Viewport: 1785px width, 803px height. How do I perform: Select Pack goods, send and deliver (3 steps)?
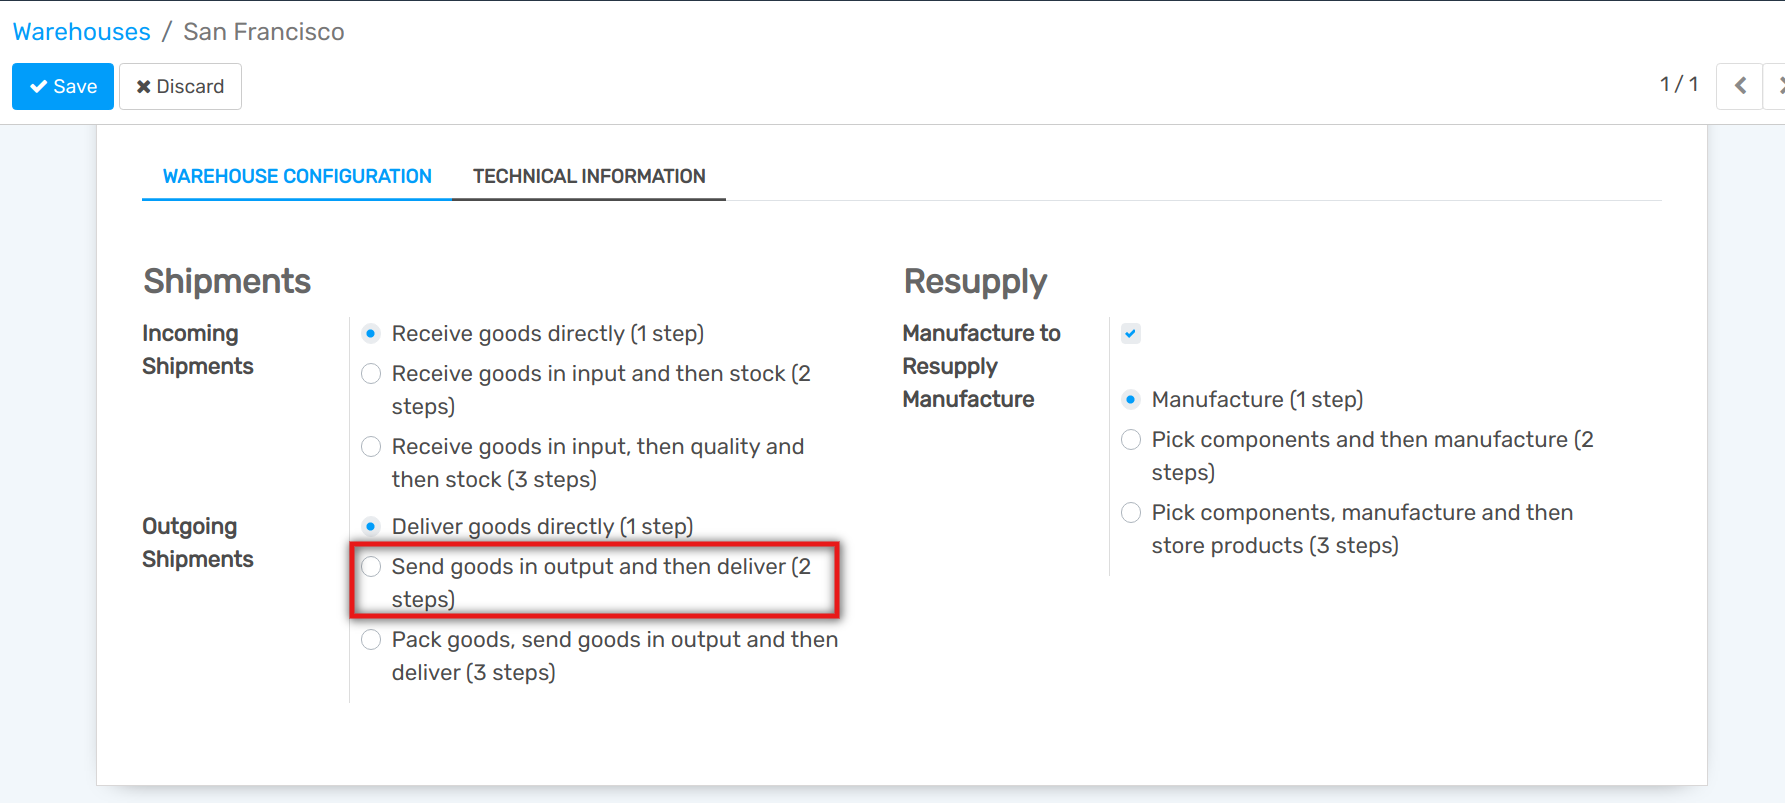(x=371, y=640)
